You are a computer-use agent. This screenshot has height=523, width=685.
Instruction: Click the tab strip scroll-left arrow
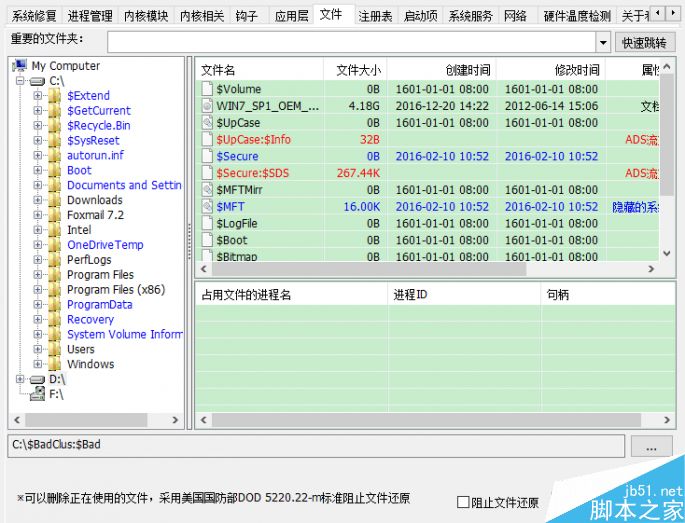(658, 13)
